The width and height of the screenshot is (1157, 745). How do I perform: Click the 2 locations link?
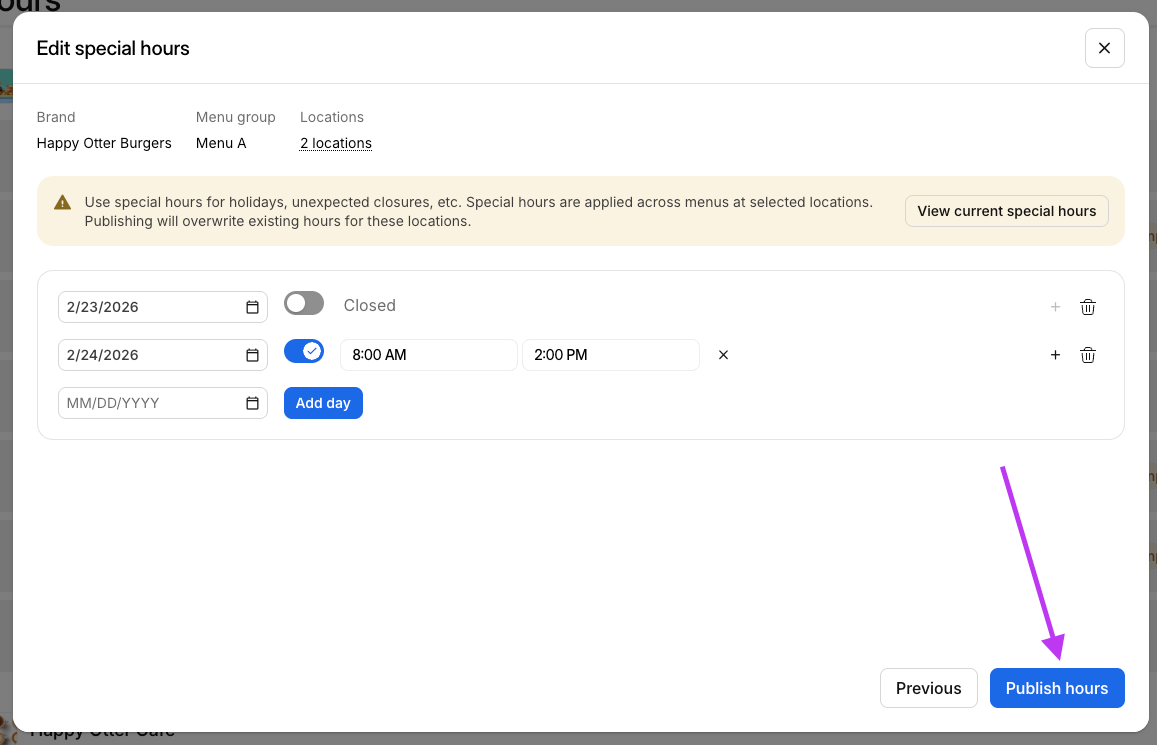click(x=336, y=143)
